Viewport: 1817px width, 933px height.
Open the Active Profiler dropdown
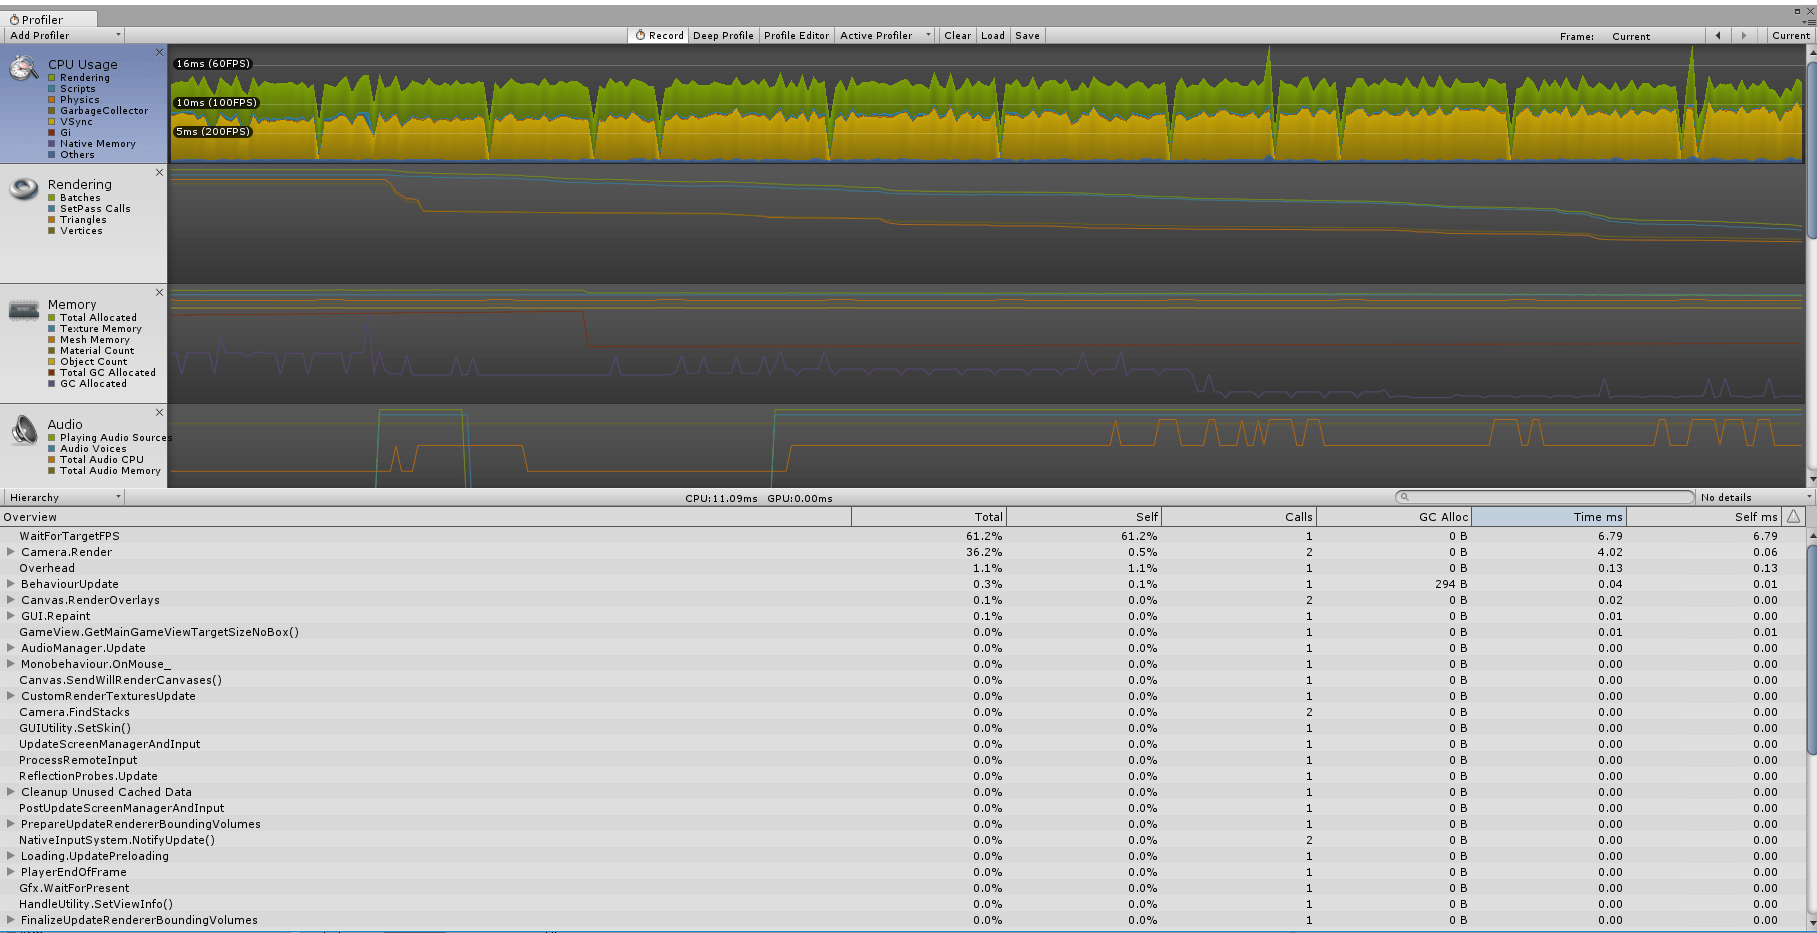point(884,36)
